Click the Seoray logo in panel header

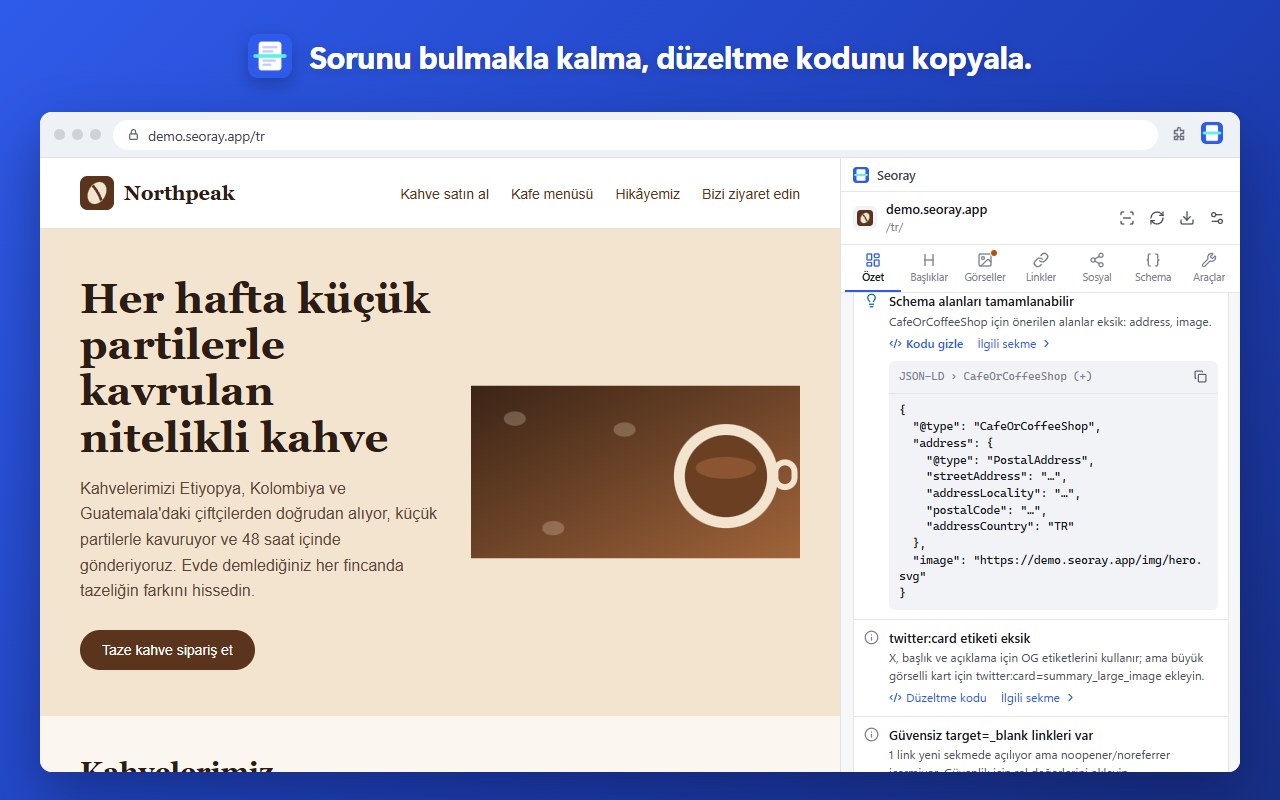(861, 175)
